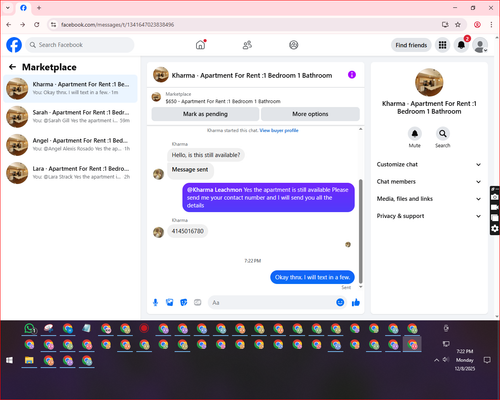Click the large listing photo in right panel
The width and height of the screenshot is (500, 400).
429,82
